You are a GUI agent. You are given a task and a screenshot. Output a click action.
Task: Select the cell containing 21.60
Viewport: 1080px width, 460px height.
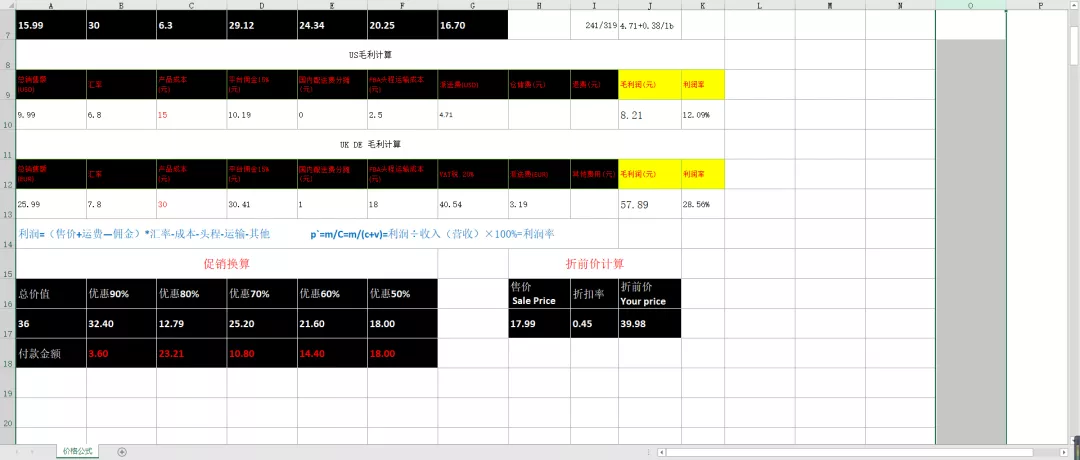pos(332,324)
